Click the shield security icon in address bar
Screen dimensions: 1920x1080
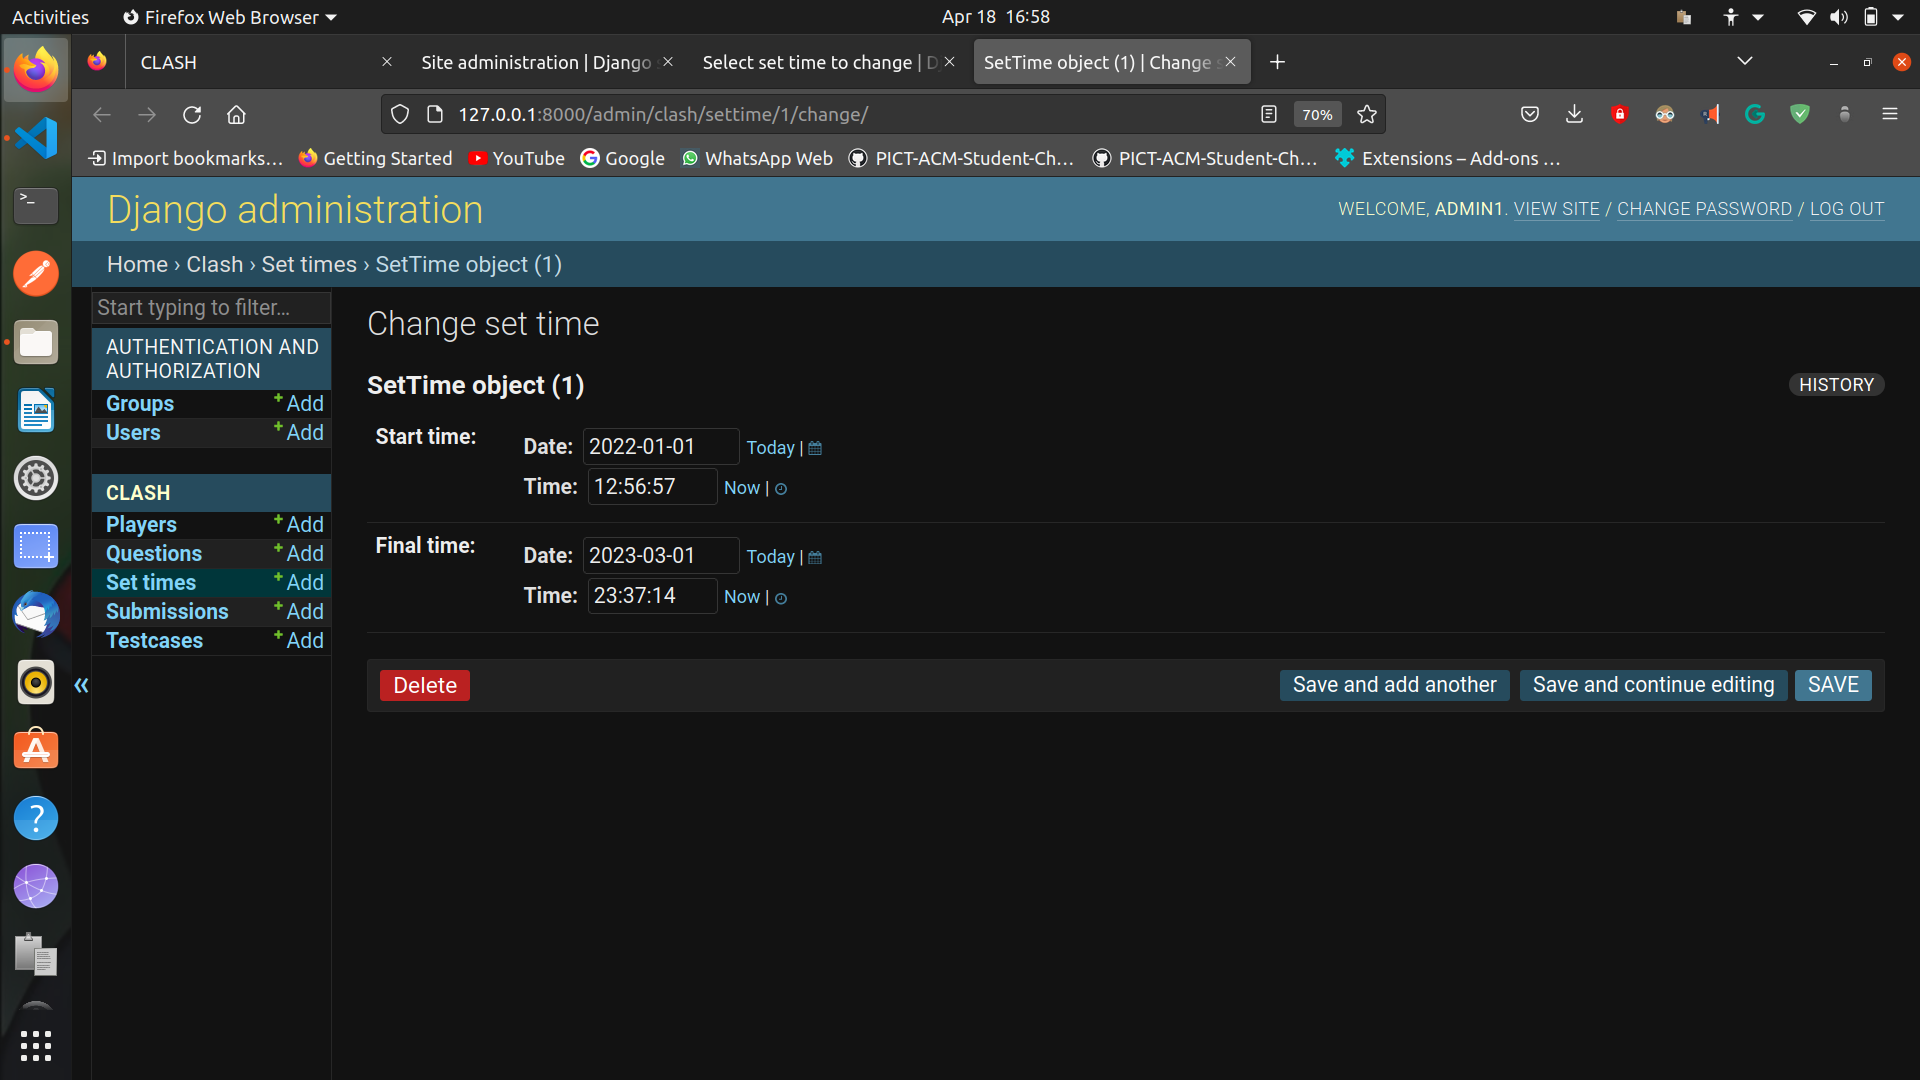[400, 115]
